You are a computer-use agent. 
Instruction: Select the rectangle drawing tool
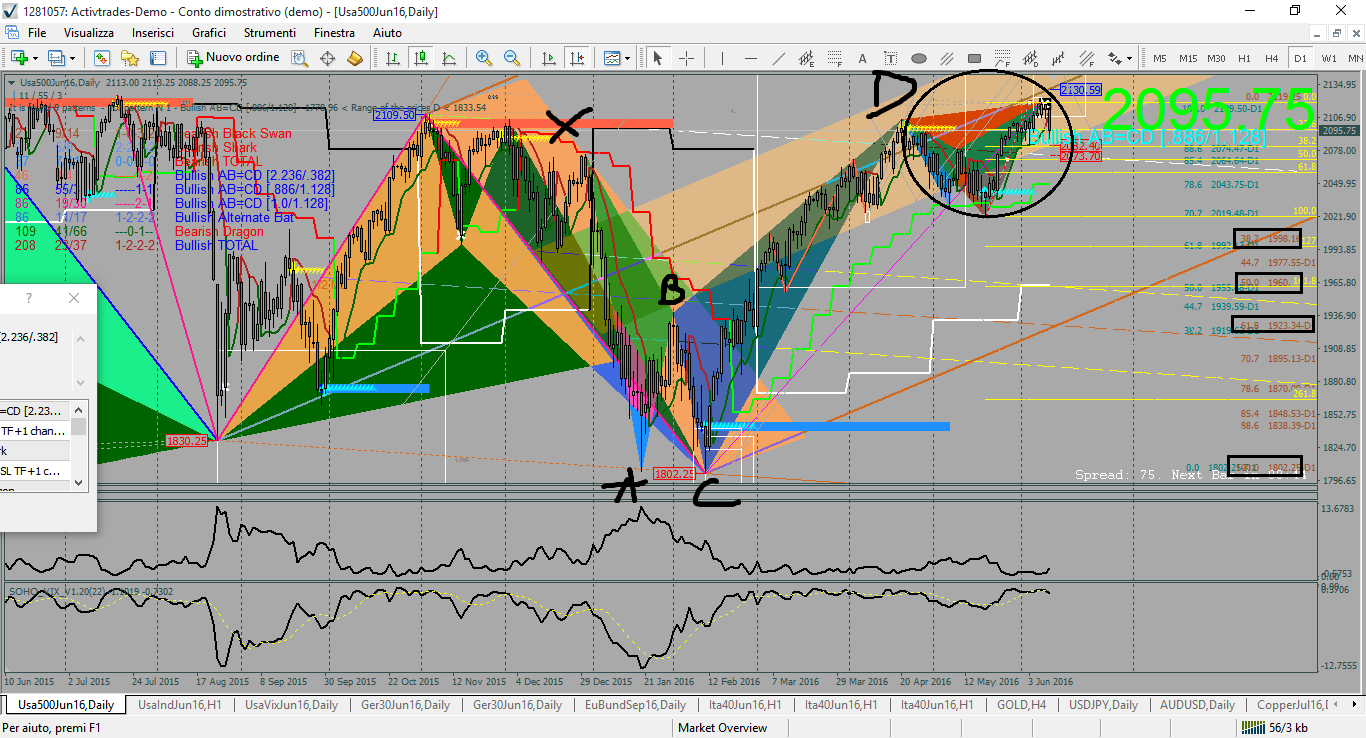[x=974, y=58]
